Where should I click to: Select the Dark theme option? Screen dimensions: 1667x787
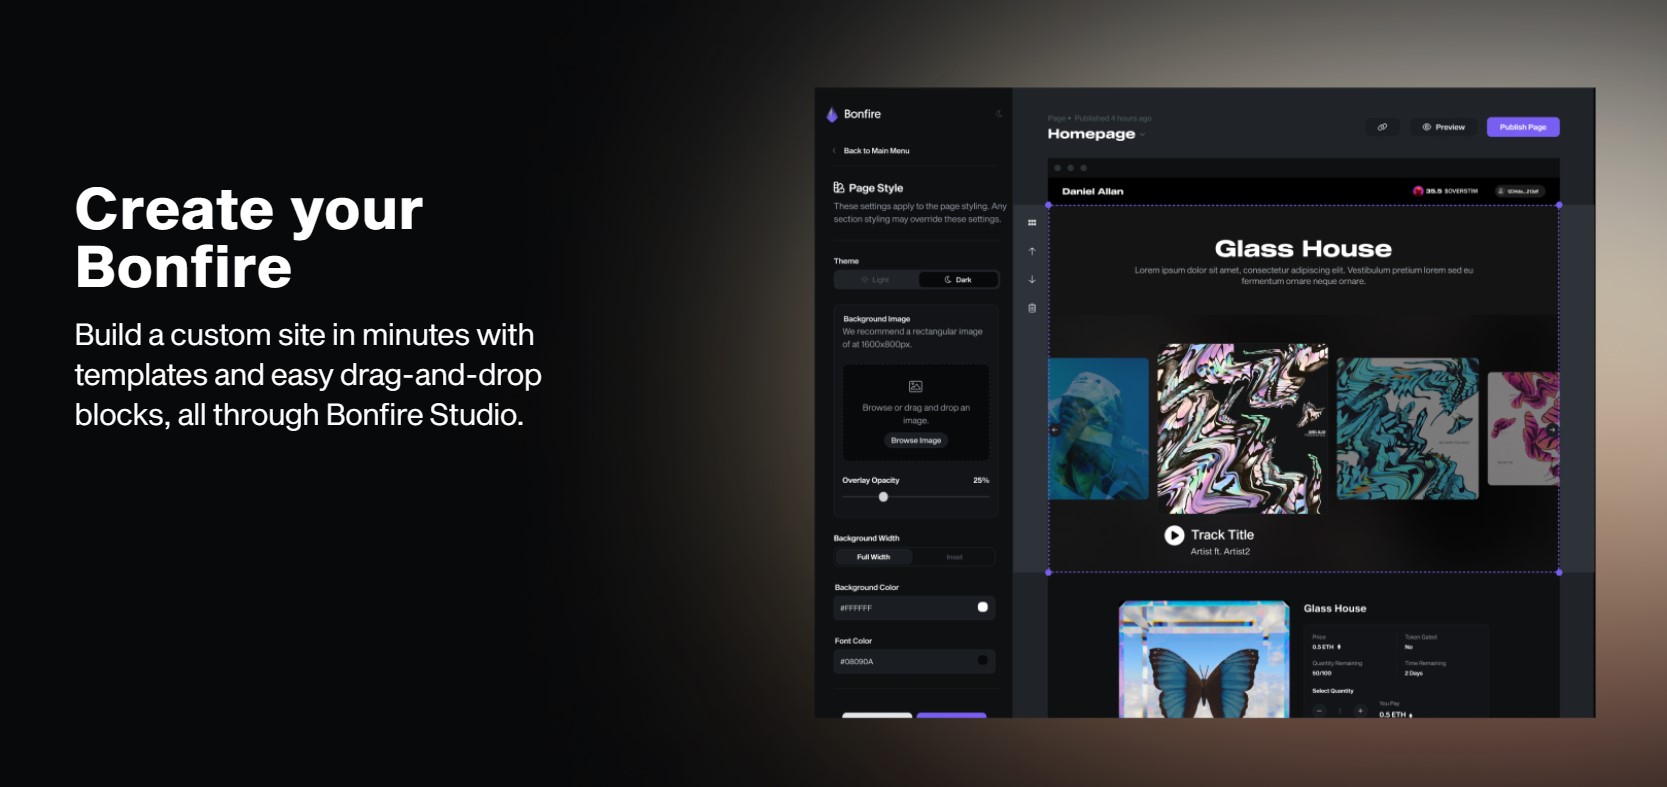958,280
